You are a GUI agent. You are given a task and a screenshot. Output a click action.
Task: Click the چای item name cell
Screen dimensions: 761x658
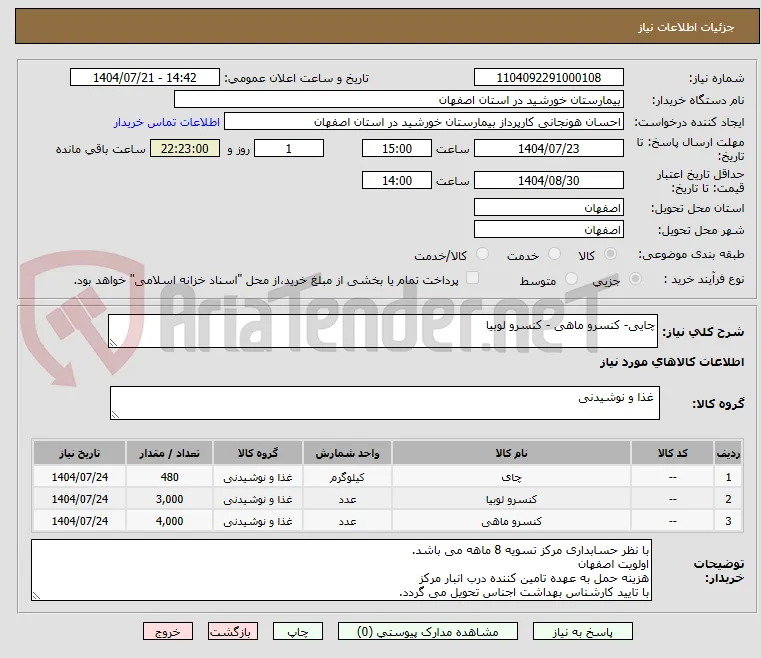pos(511,477)
